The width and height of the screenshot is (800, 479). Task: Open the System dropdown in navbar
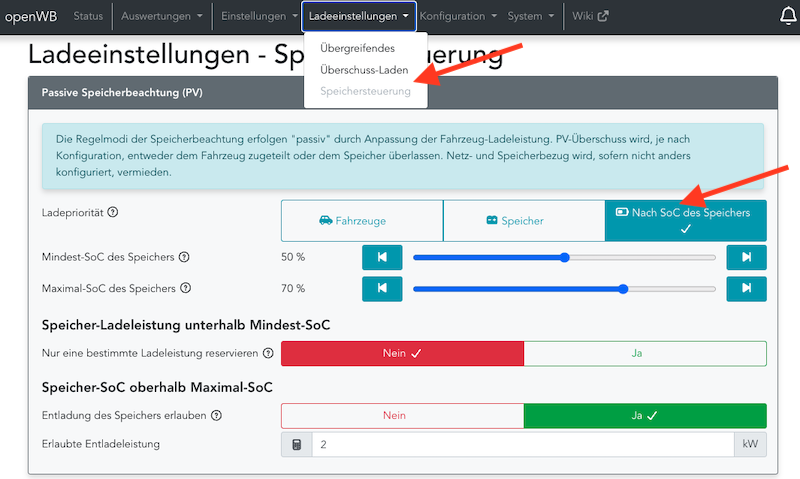tap(531, 16)
